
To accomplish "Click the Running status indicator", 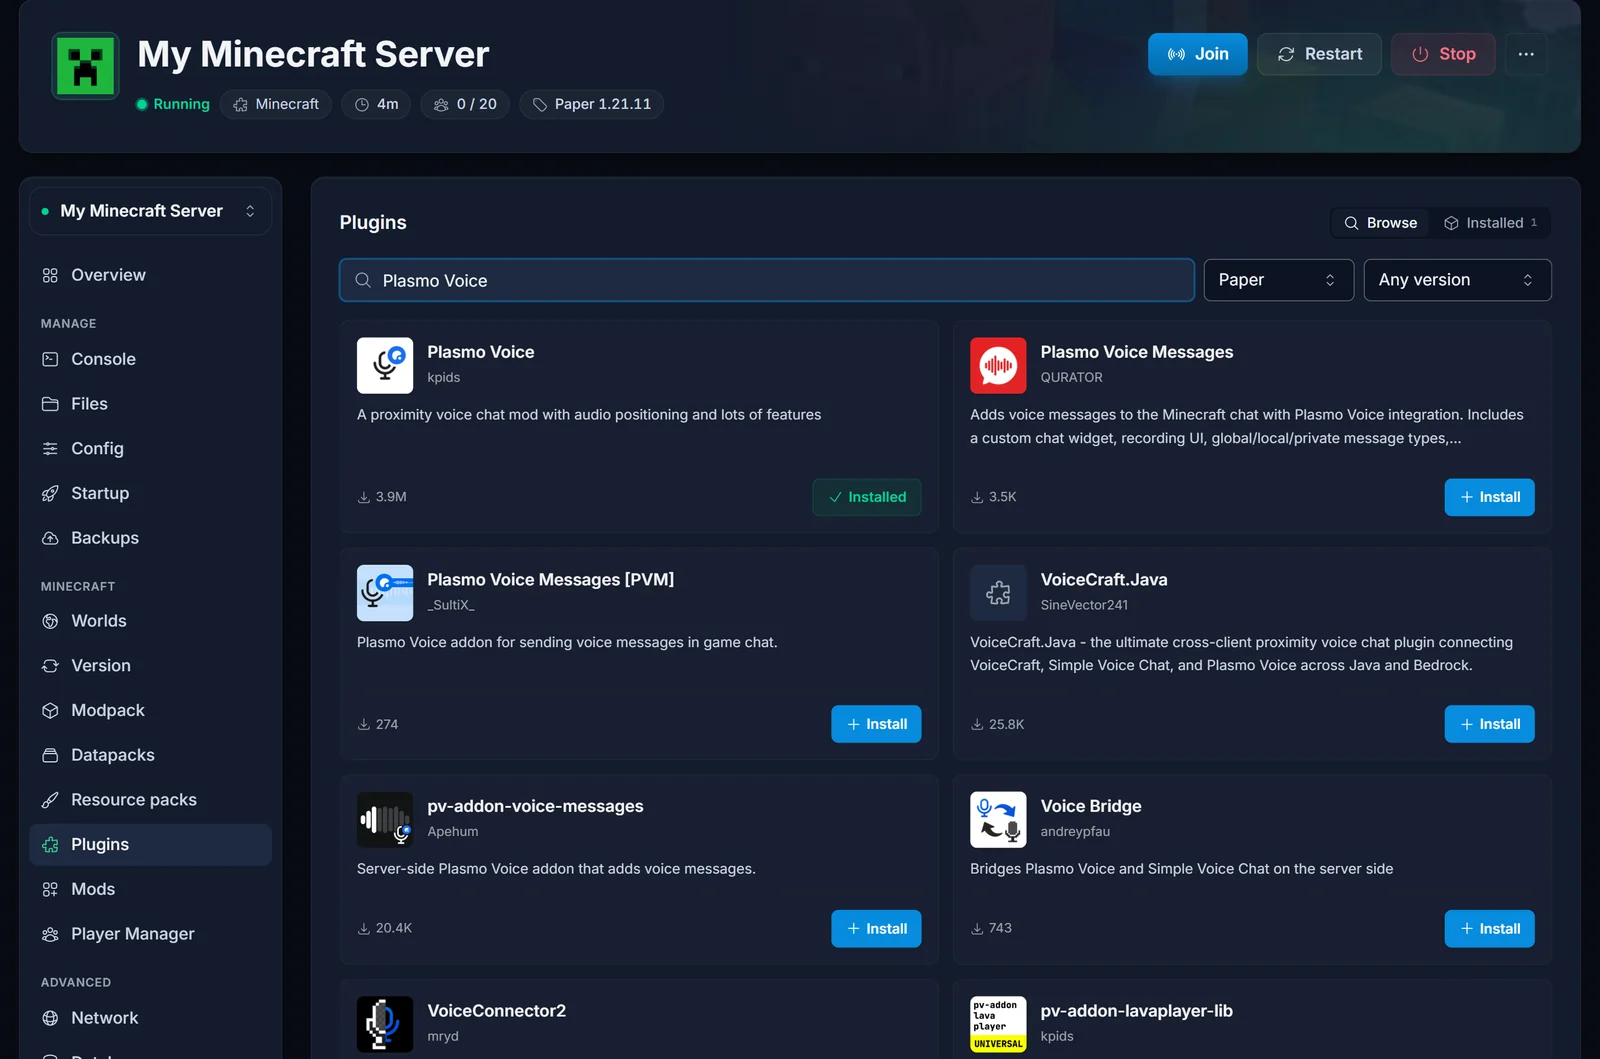I will 173,104.
